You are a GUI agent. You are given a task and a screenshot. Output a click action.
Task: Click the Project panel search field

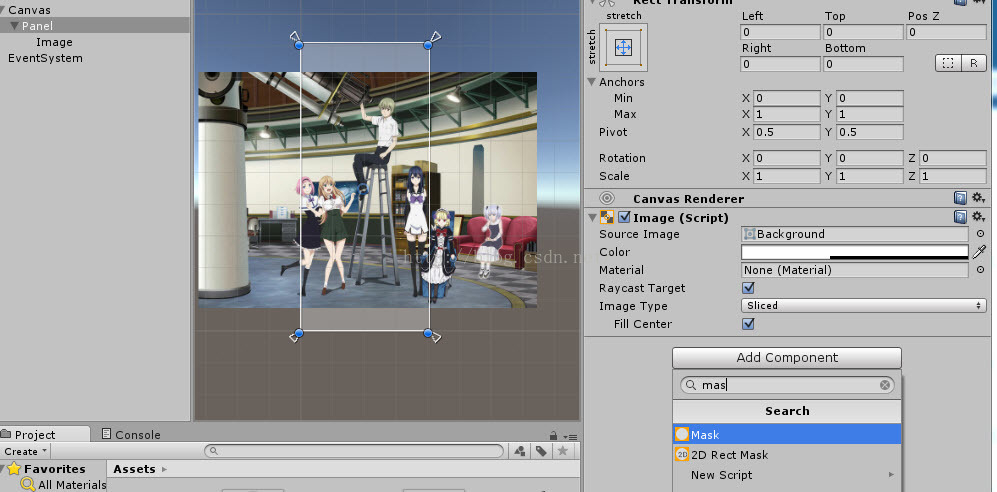pyautogui.click(x=354, y=451)
